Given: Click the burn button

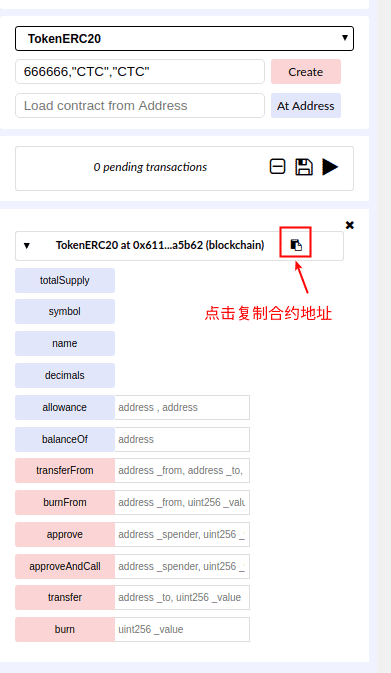Looking at the screenshot, I should pos(65,630).
